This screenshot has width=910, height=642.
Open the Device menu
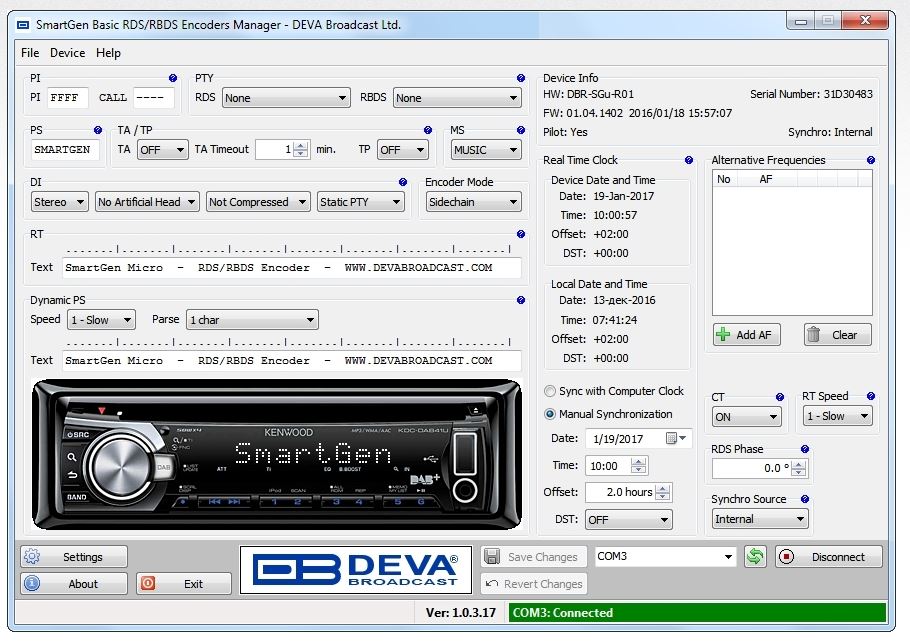point(67,53)
